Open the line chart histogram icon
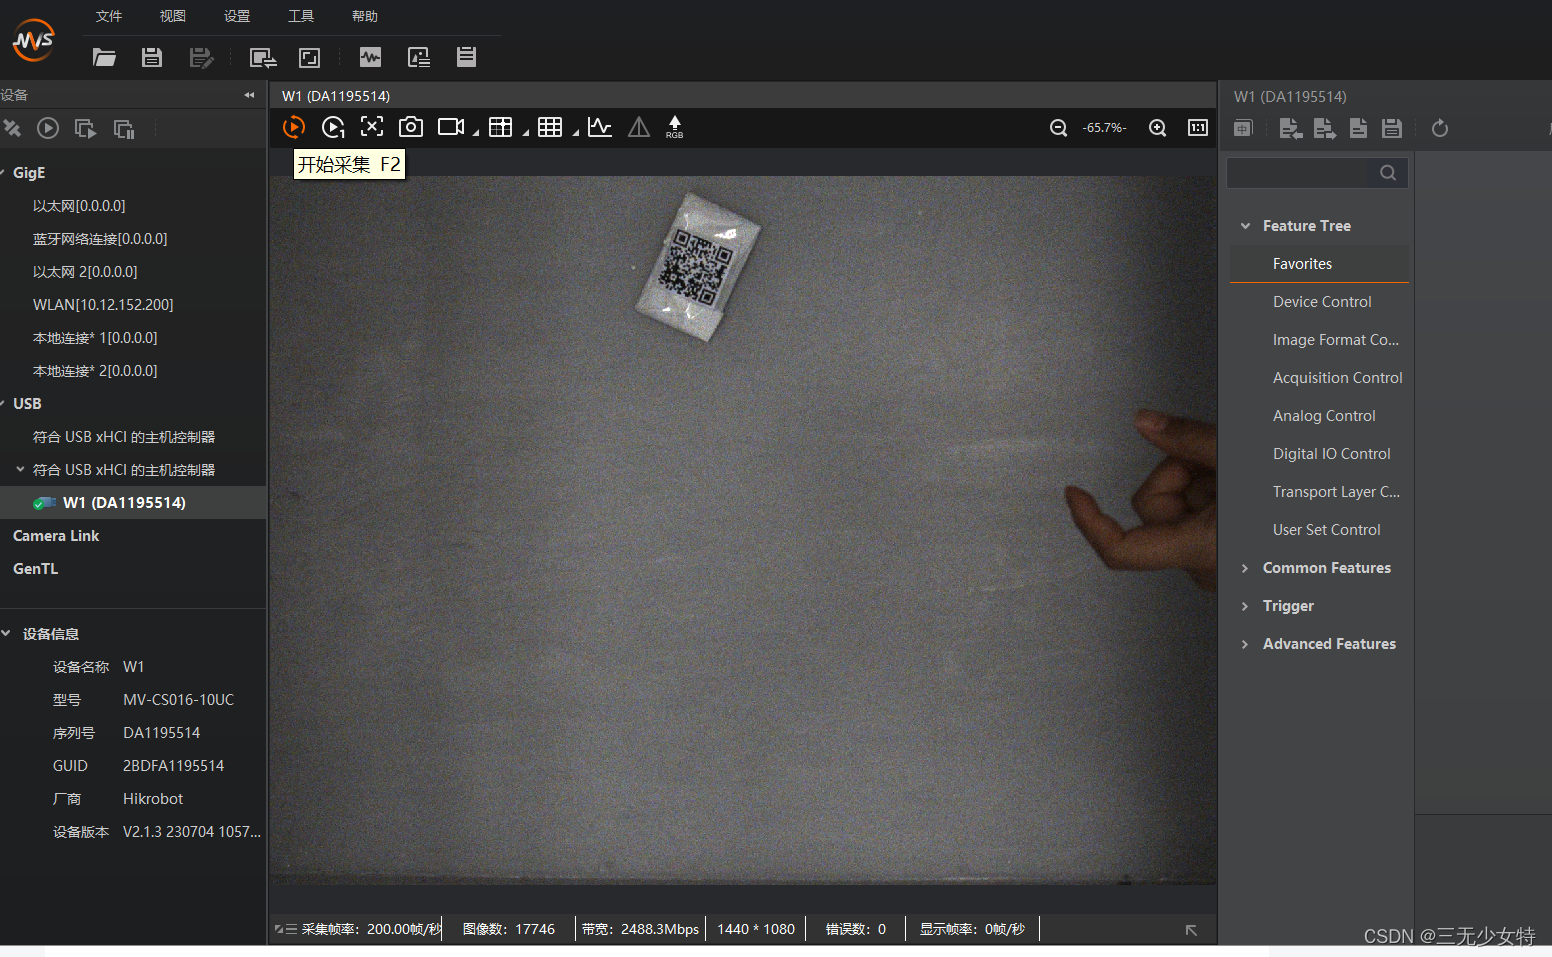The width and height of the screenshot is (1552, 957). [x=600, y=127]
